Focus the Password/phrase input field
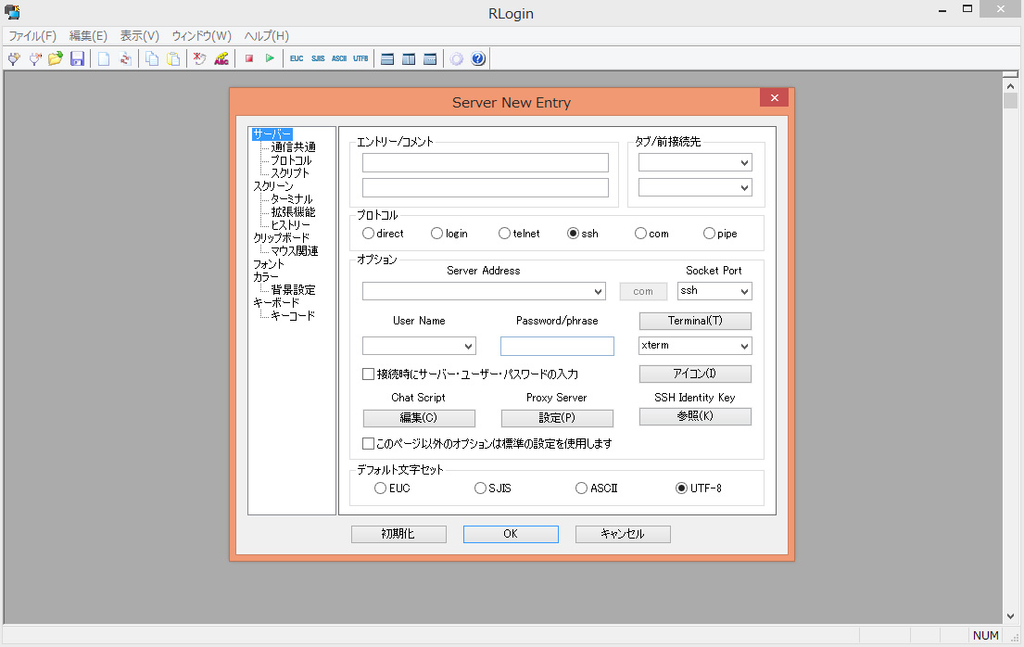Image resolution: width=1024 pixels, height=647 pixels. coord(557,345)
